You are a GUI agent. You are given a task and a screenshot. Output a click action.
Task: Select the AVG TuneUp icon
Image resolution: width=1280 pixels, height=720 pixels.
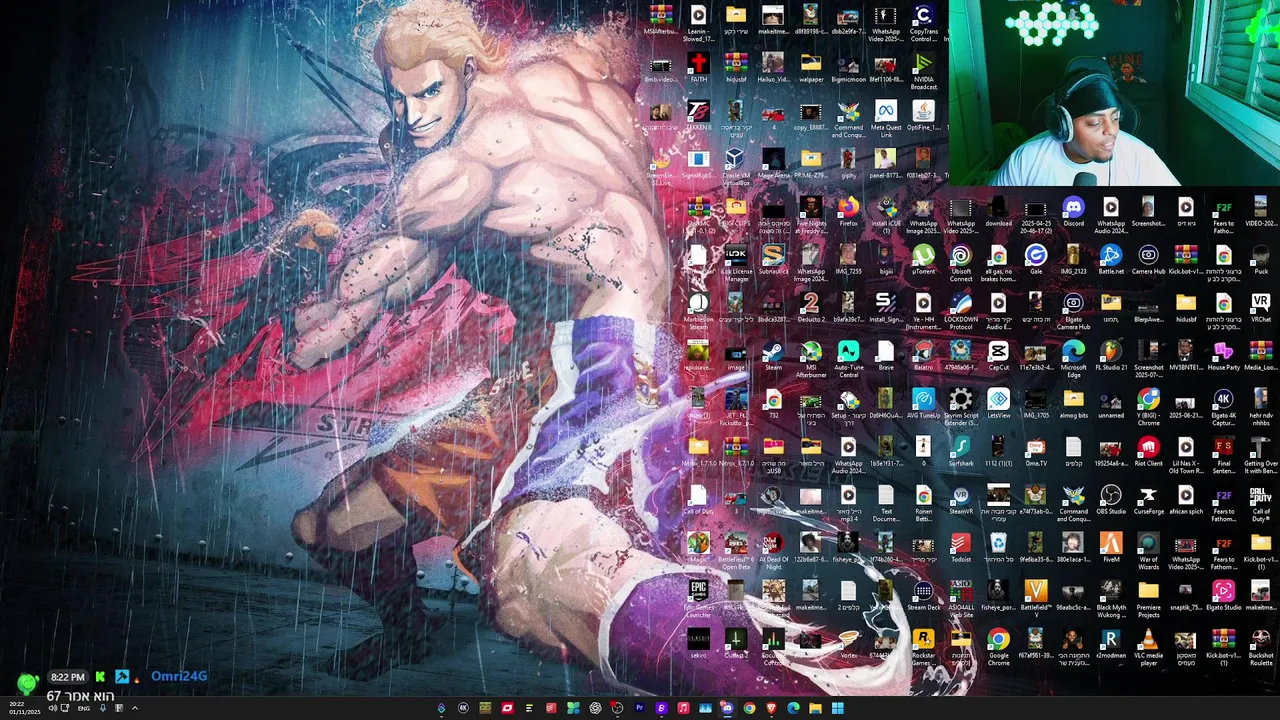pos(923,405)
